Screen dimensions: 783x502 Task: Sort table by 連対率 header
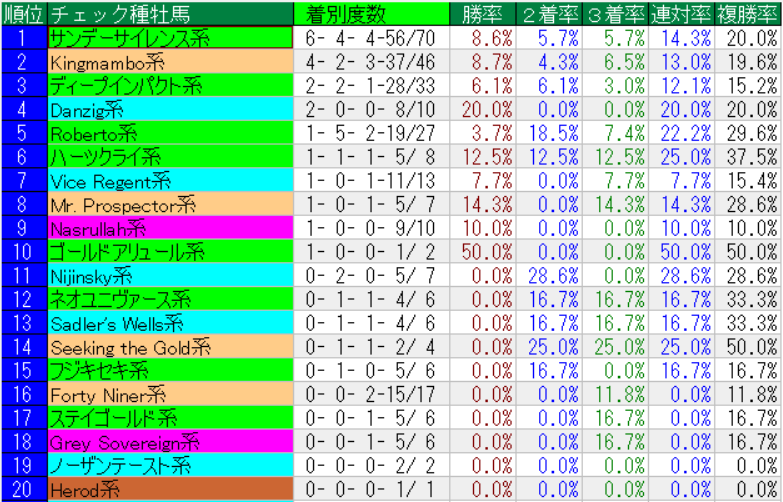(x=682, y=14)
